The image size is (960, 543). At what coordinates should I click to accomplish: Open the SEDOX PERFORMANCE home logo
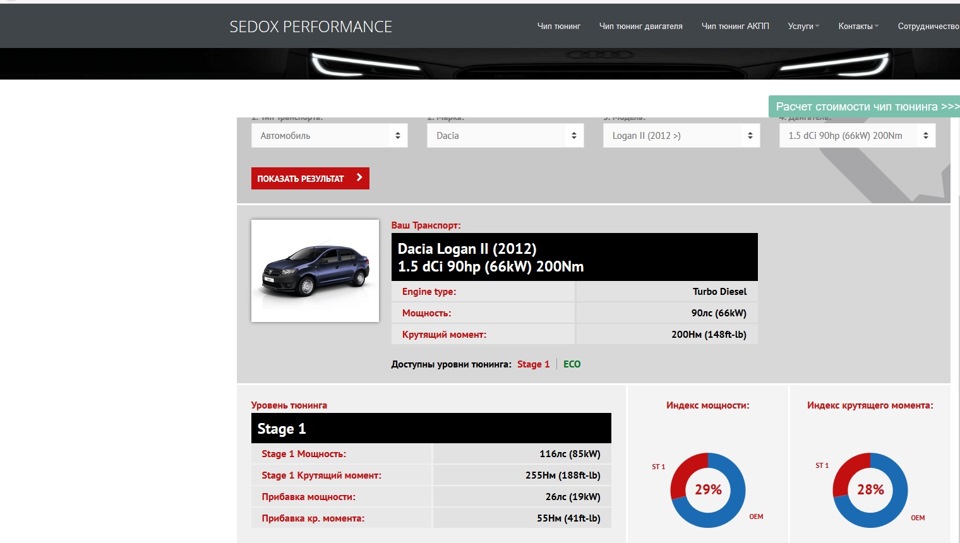[310, 26]
